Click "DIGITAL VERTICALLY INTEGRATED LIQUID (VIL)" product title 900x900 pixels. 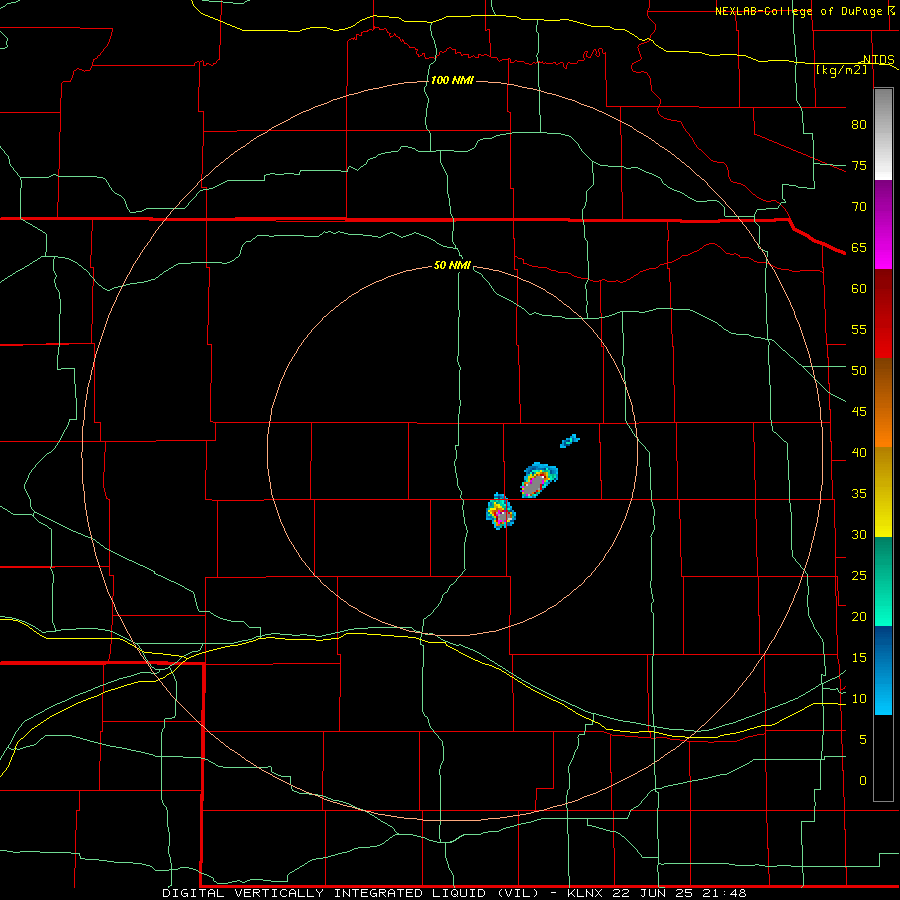point(351,893)
